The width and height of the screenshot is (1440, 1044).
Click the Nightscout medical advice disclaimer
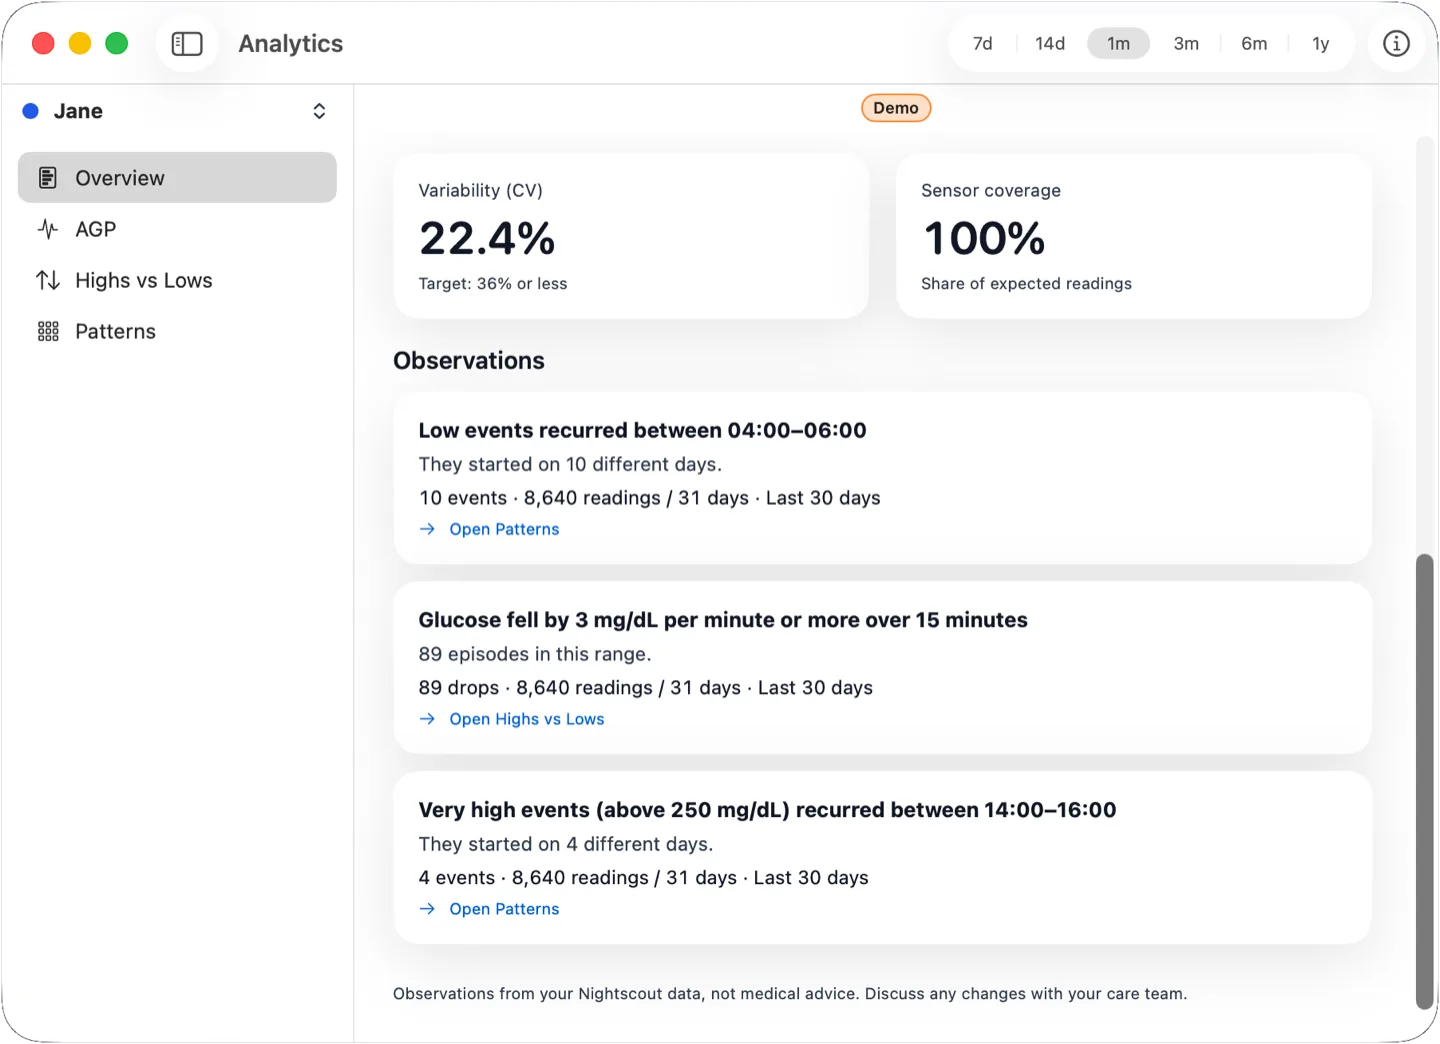click(x=790, y=994)
